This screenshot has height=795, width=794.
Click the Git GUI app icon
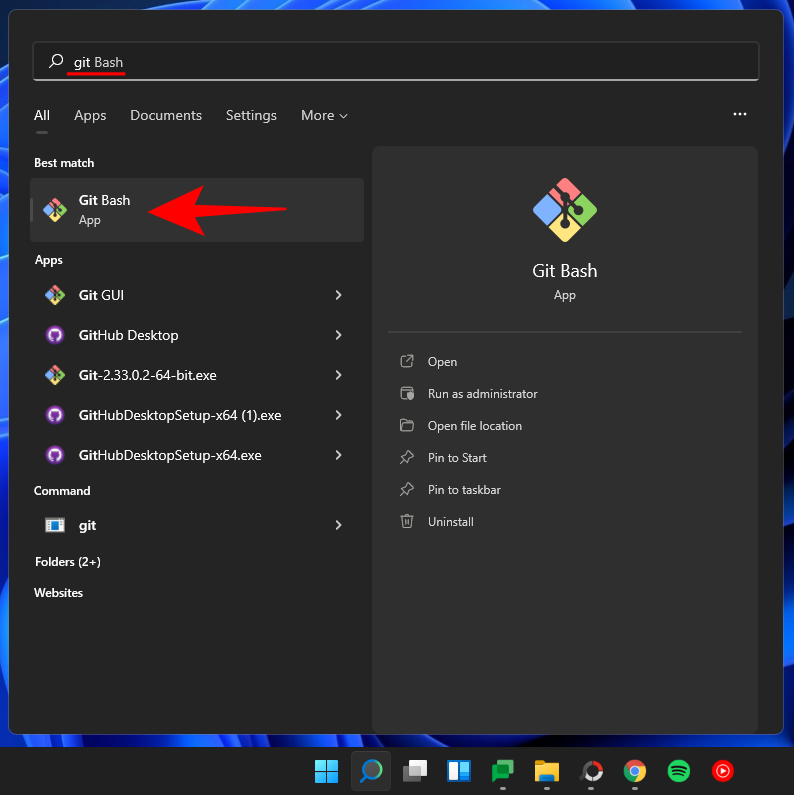point(55,295)
